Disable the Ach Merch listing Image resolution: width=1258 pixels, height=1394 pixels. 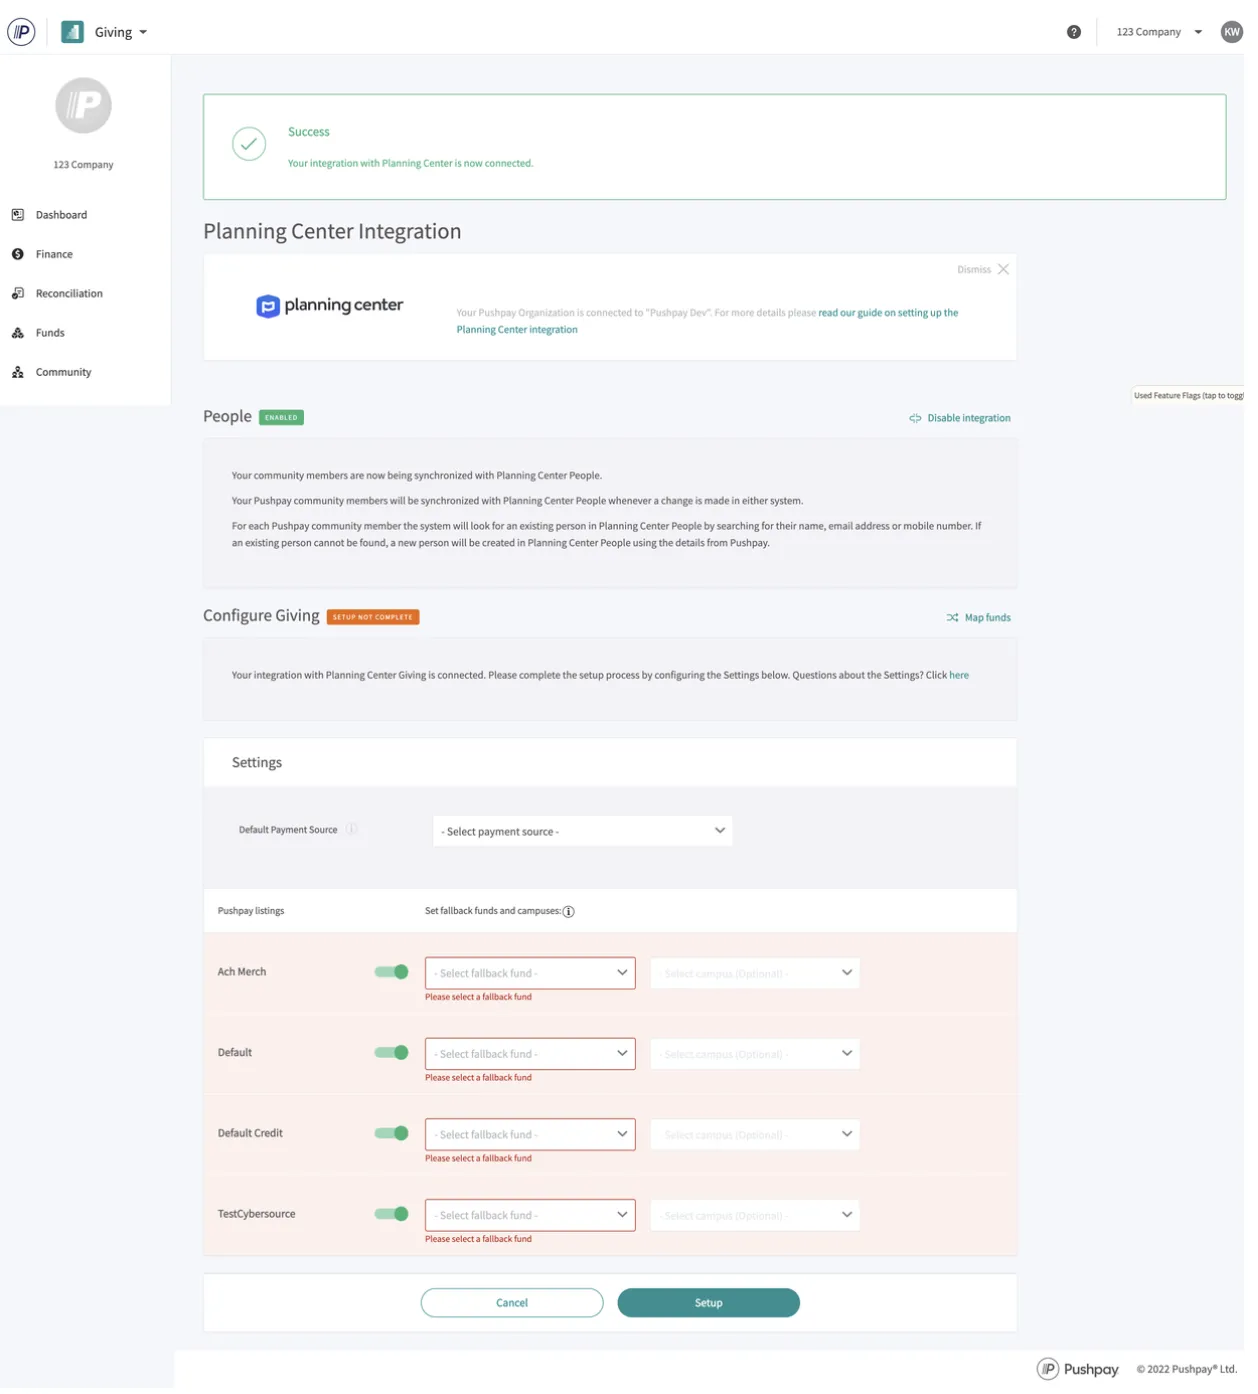pos(390,971)
